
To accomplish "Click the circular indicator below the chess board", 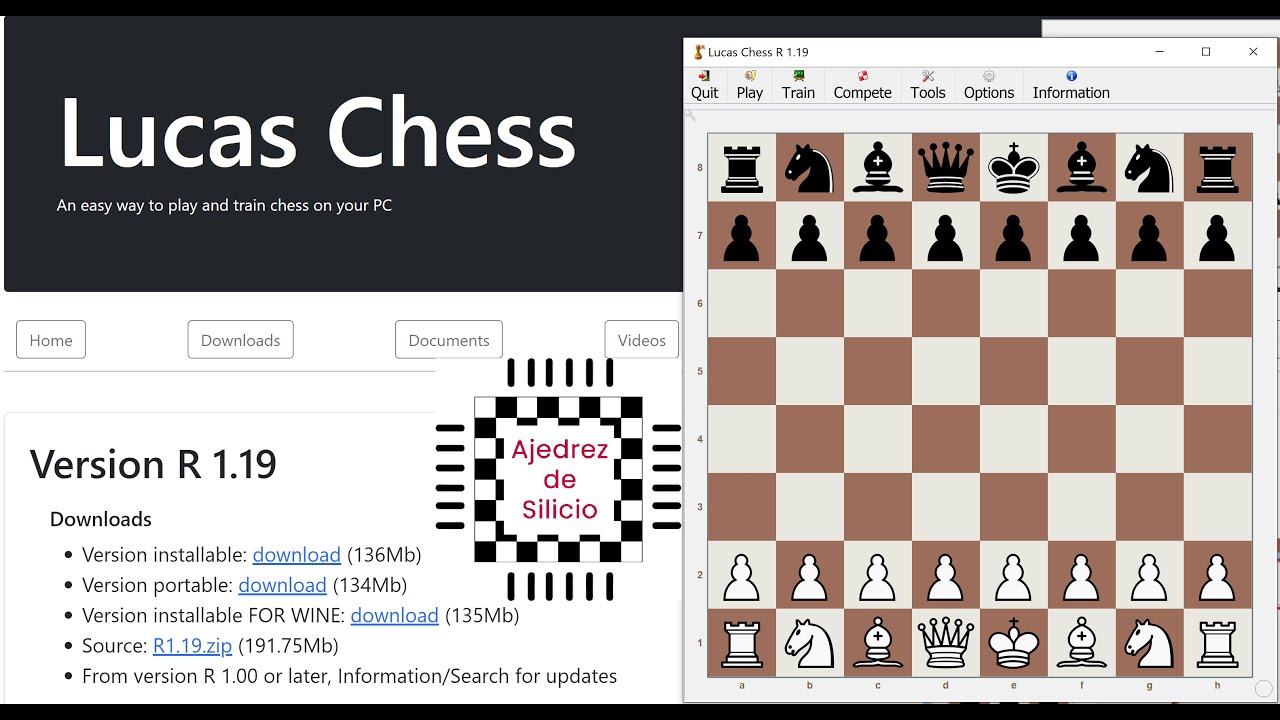I will [x=1263, y=689].
